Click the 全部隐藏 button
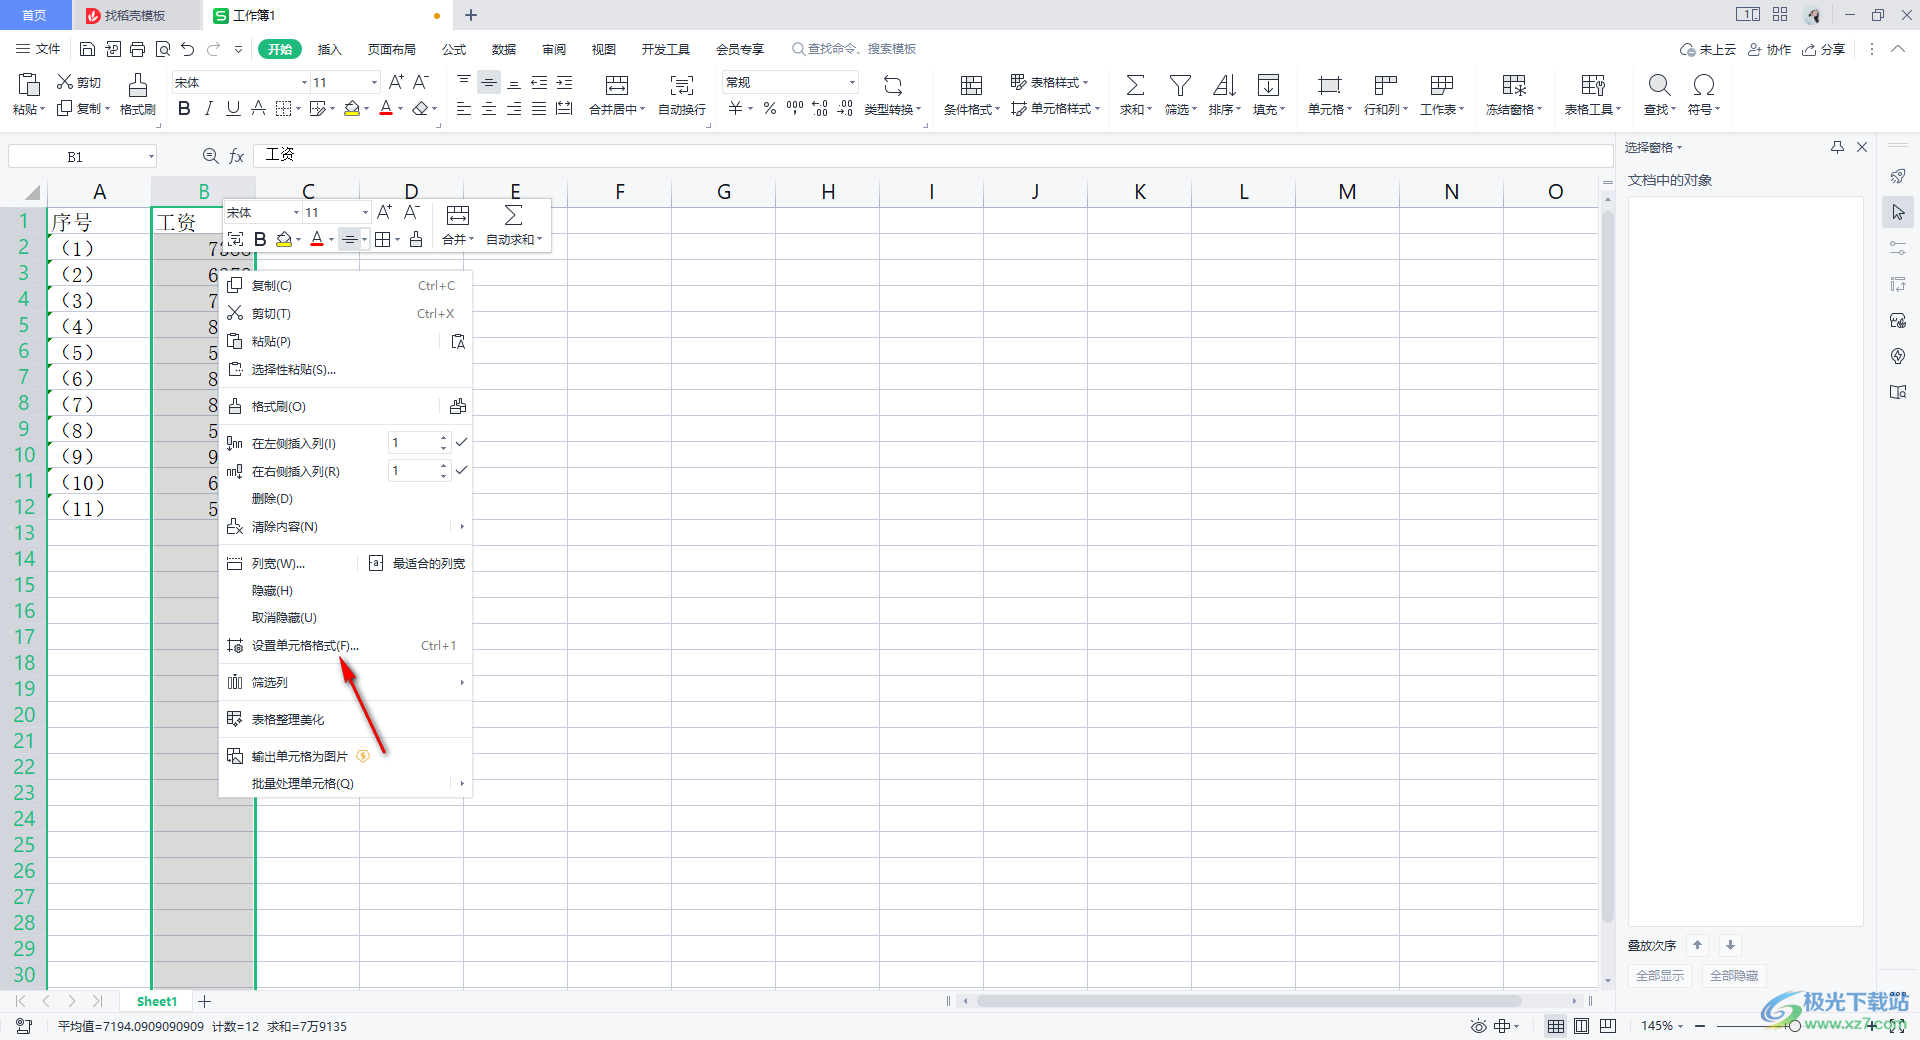Screen dimensions: 1920x1040 point(1734,975)
